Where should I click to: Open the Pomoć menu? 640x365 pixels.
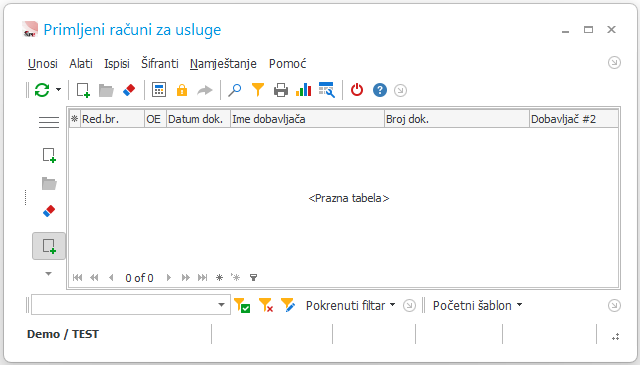[287, 64]
